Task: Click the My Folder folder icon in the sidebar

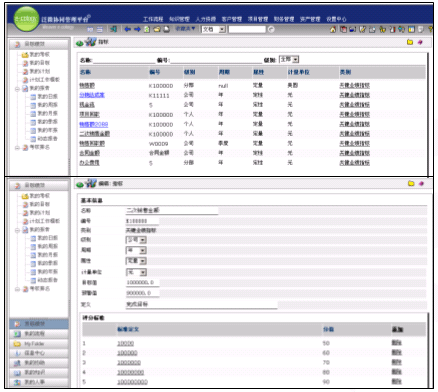Action: tap(17, 344)
